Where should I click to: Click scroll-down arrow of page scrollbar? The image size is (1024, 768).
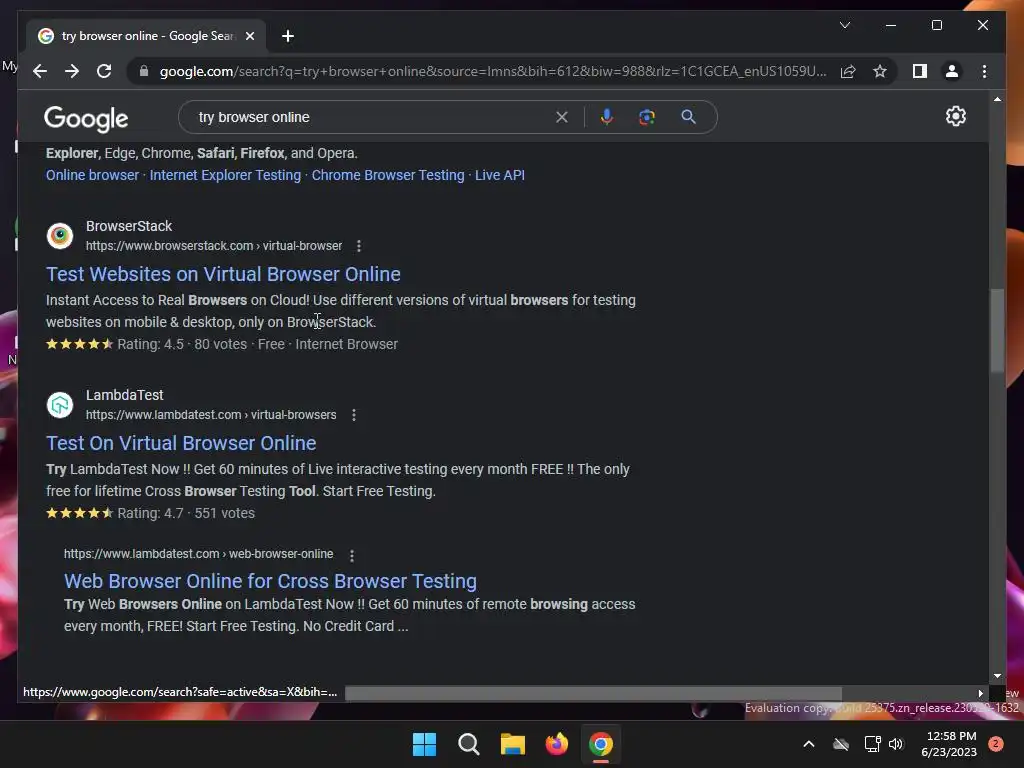[x=997, y=677]
